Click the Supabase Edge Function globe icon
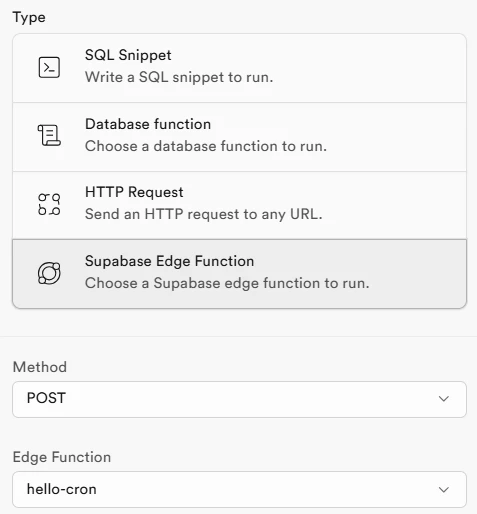Viewport: 477px width, 514px height. click(49, 273)
